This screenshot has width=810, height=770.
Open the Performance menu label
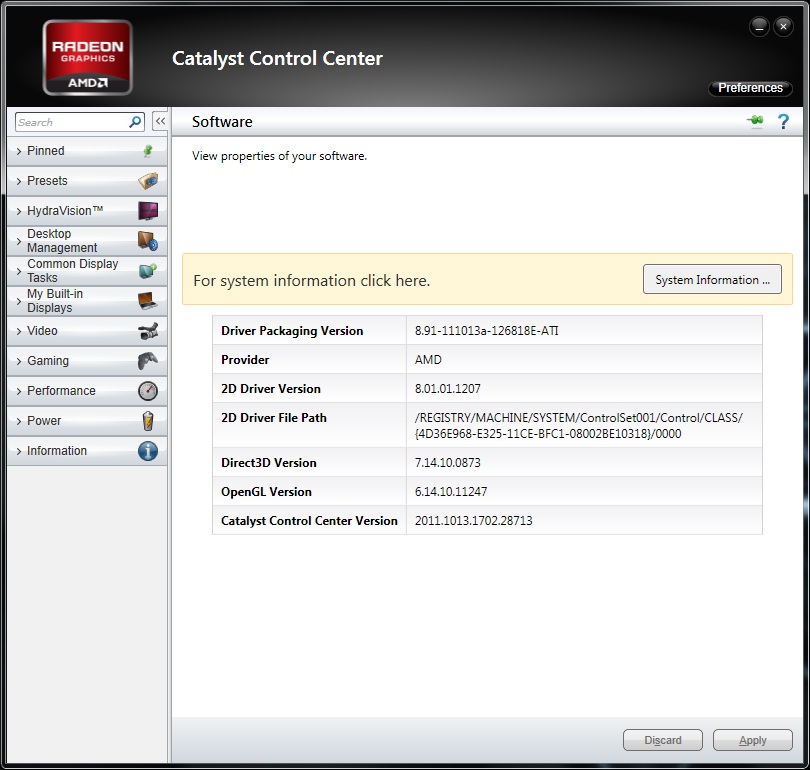point(61,390)
